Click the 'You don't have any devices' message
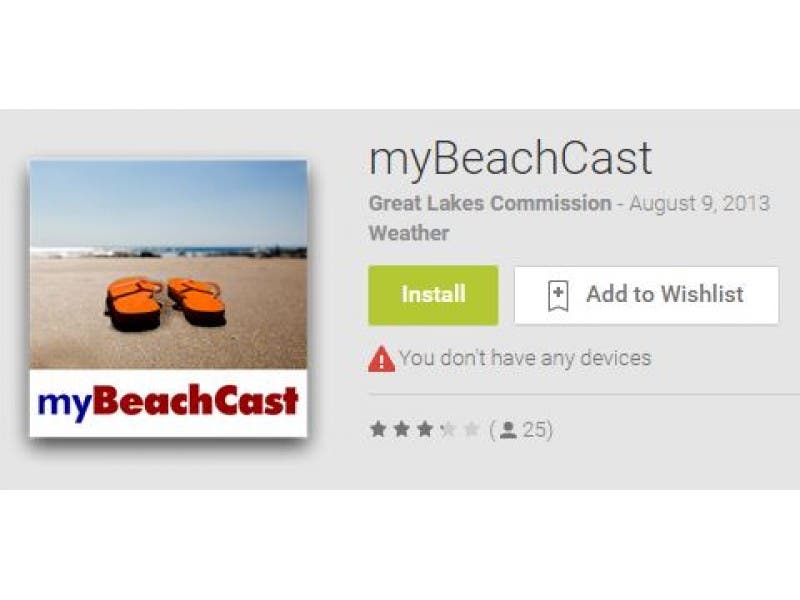800x600 pixels. tap(525, 358)
